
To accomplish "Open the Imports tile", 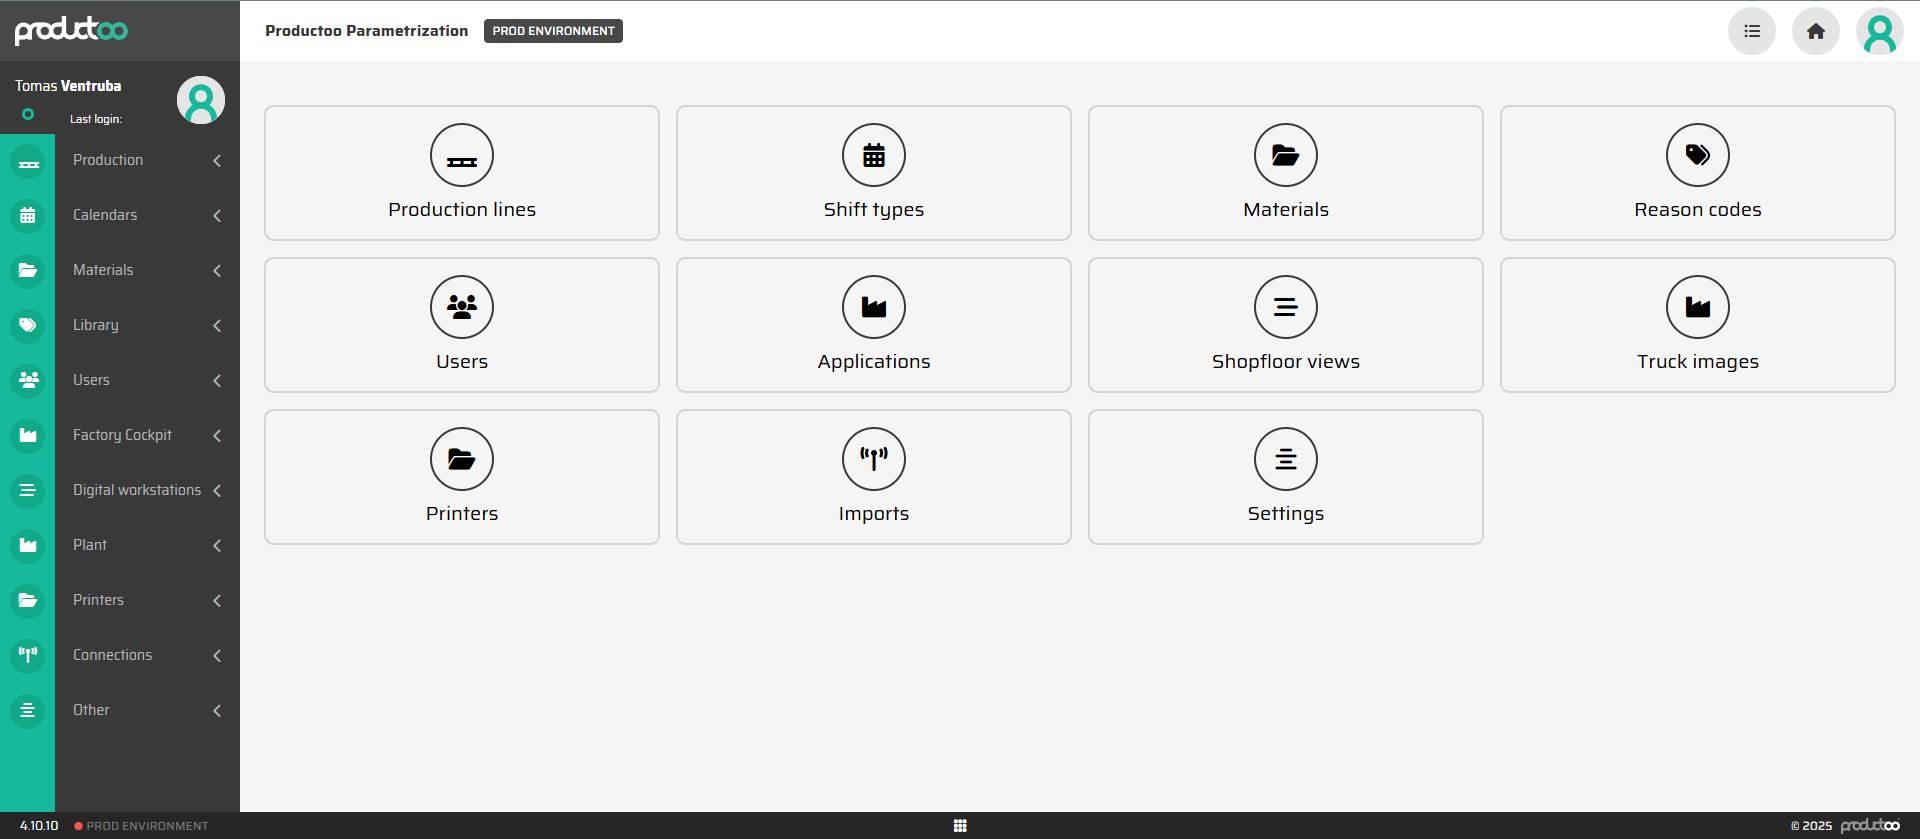I will pyautogui.click(x=873, y=477).
